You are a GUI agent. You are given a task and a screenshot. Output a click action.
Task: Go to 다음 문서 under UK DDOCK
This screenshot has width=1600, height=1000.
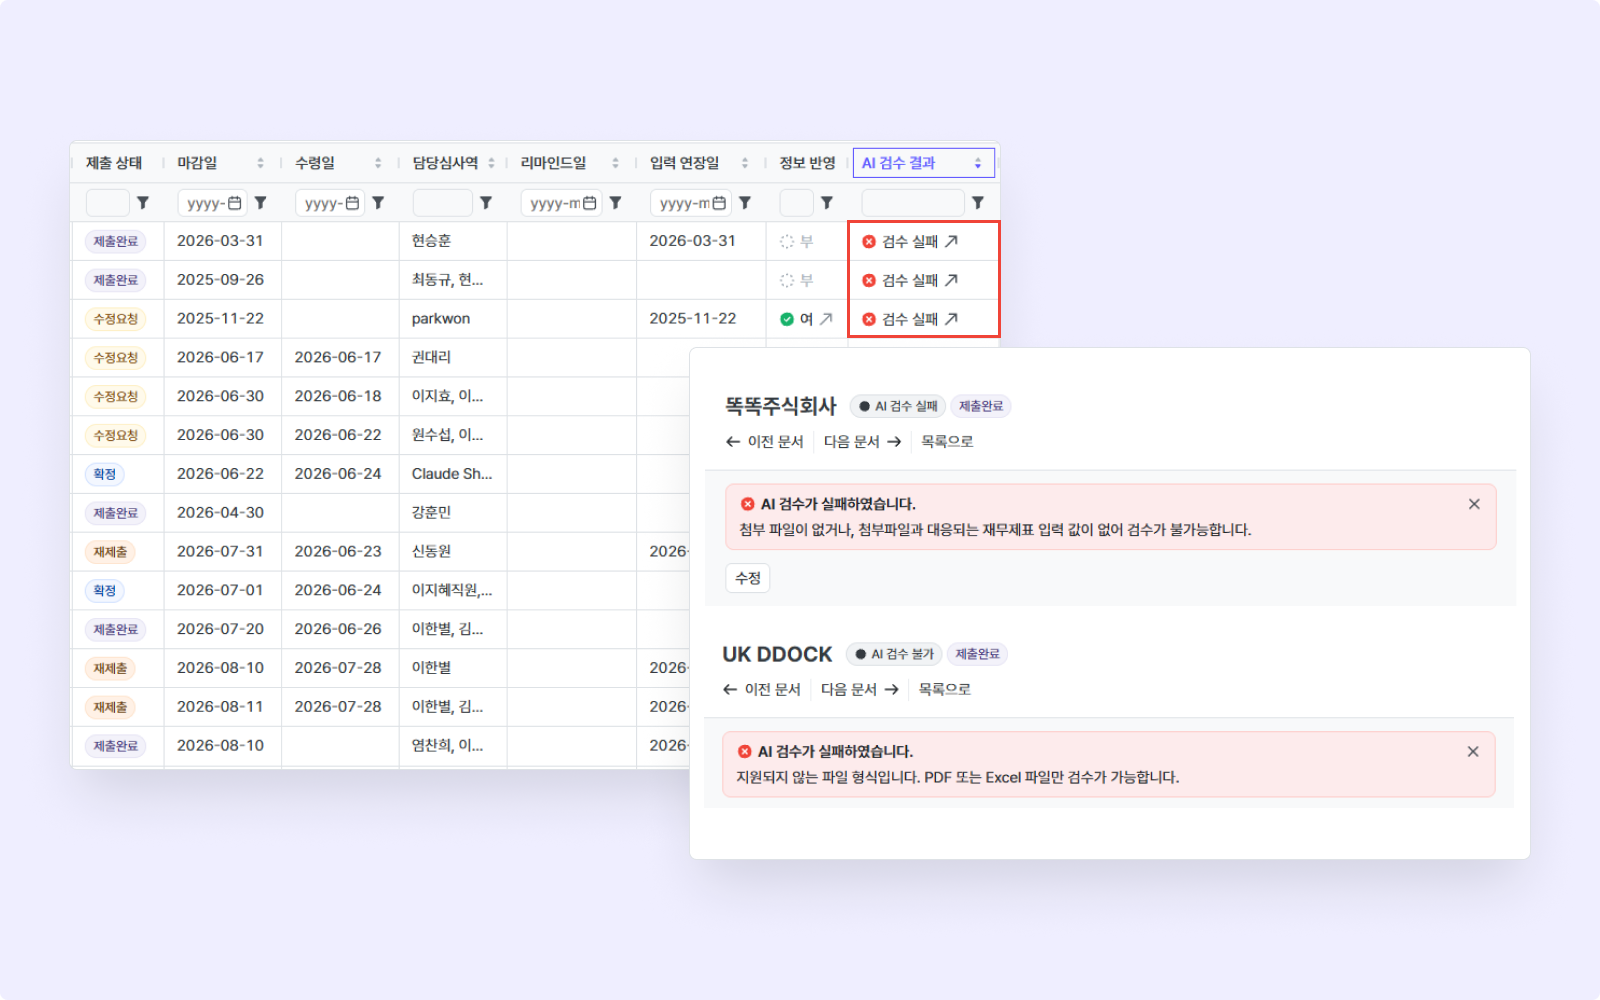(x=860, y=689)
